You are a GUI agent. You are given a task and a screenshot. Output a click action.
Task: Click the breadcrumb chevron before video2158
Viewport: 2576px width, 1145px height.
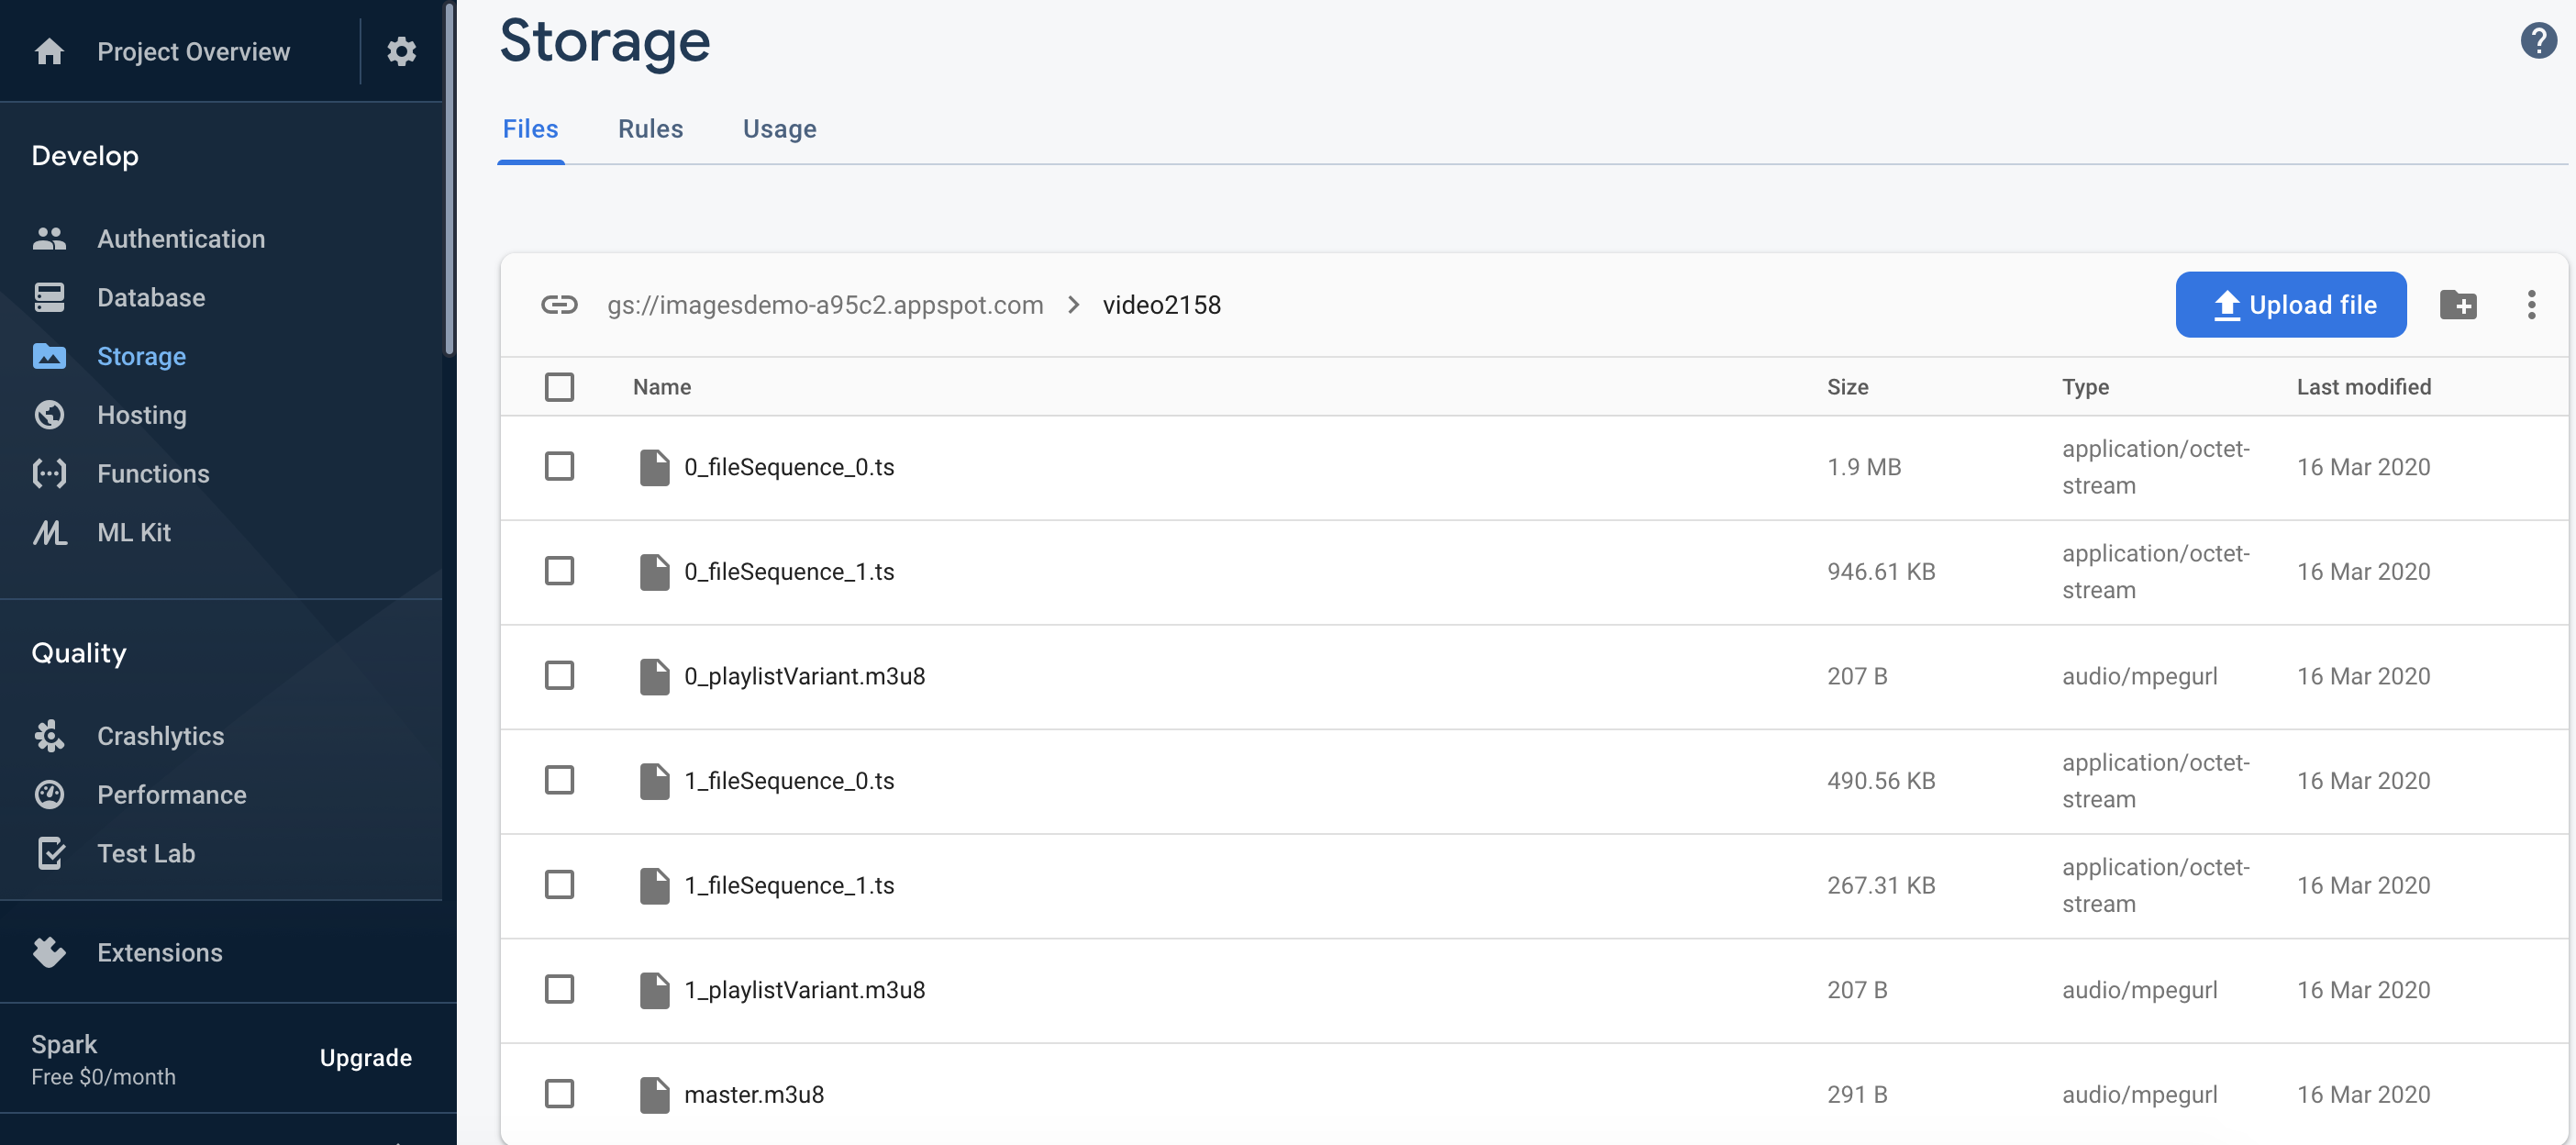[1073, 304]
